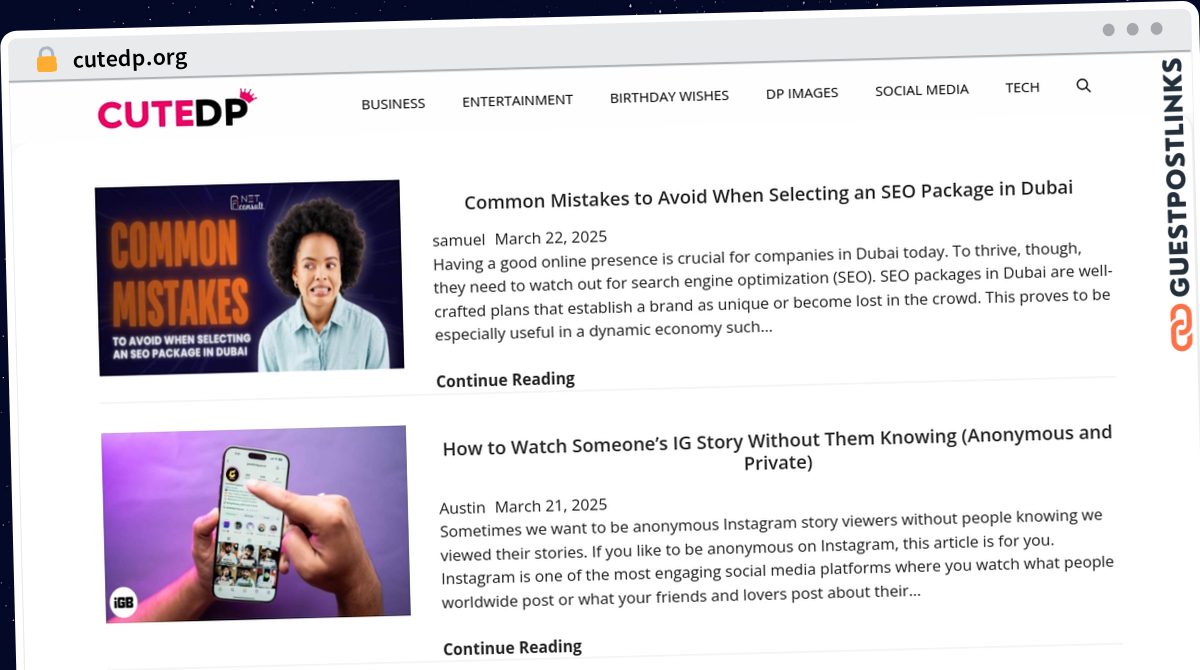The width and height of the screenshot is (1200, 670).
Task: Open the DP Images menu
Action: tap(802, 93)
